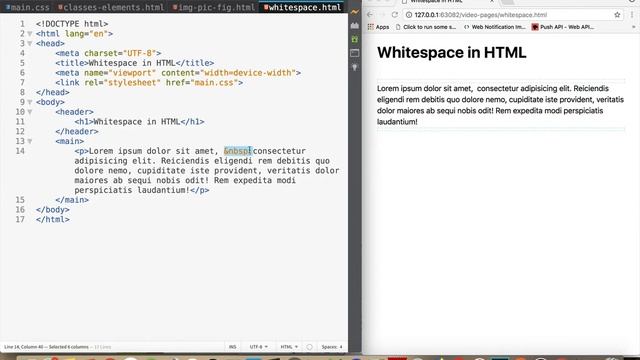Click the DOCTYPE declaration on line 1
The image size is (640, 360).
point(72,24)
